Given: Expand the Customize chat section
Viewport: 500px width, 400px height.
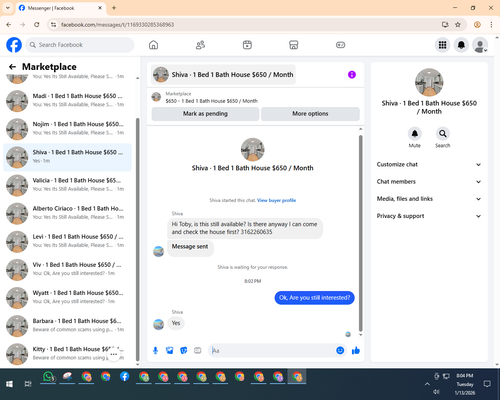Looking at the screenshot, I should [x=429, y=164].
